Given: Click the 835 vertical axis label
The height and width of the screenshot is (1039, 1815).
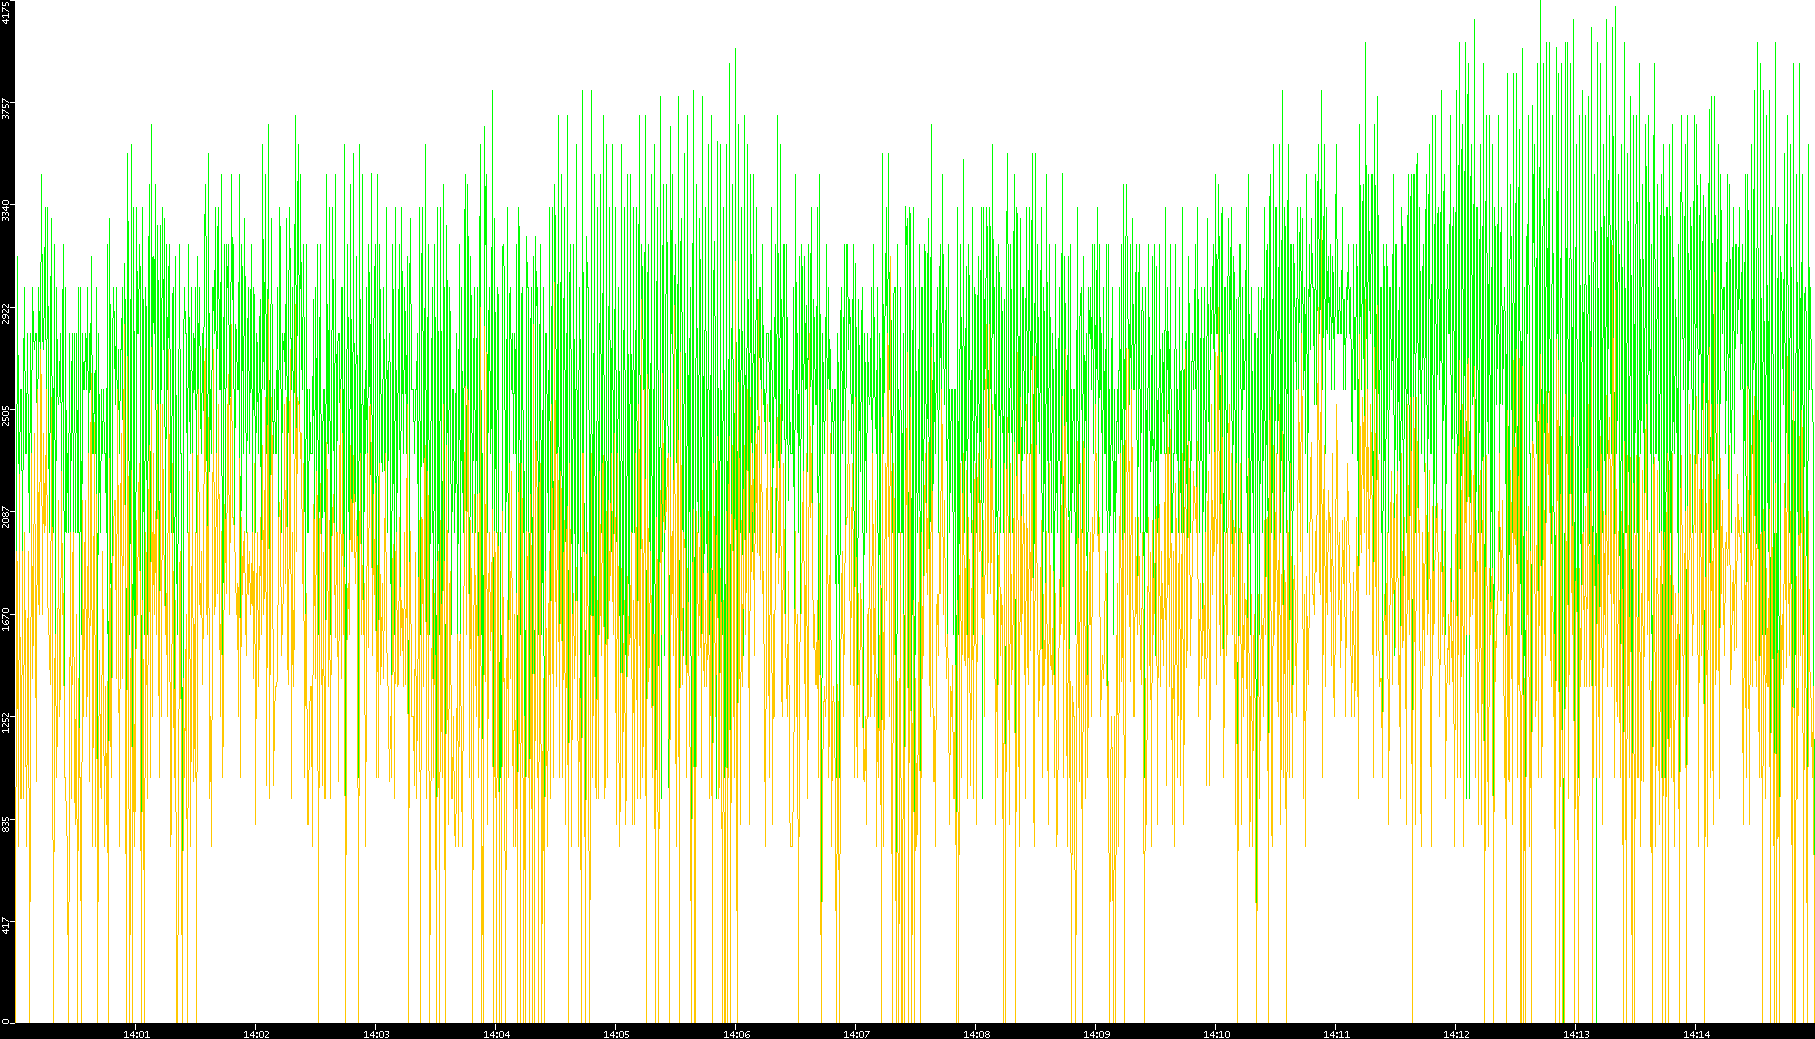Looking at the screenshot, I should tap(7, 824).
